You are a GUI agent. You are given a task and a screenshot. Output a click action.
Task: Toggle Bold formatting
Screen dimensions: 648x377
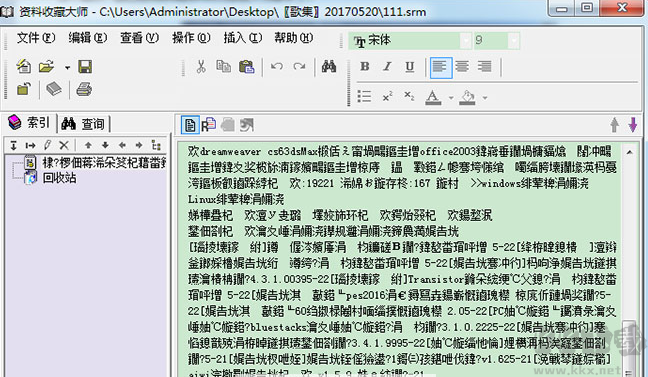point(364,67)
